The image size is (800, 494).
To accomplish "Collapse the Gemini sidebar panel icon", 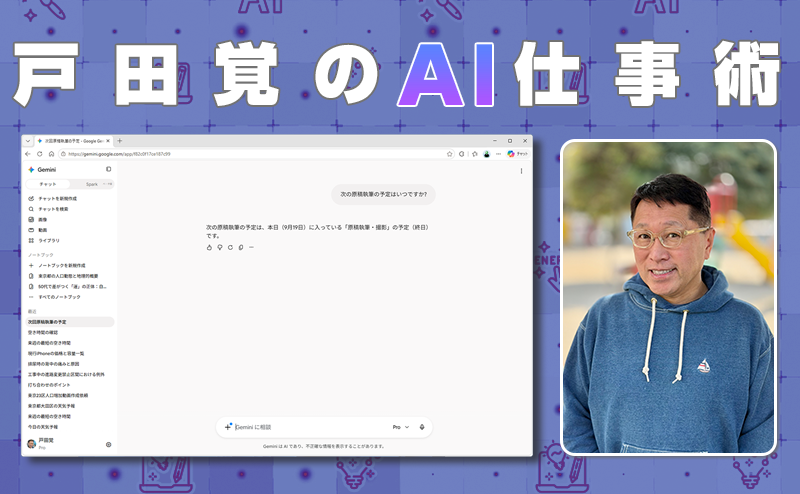I will tap(108, 169).
